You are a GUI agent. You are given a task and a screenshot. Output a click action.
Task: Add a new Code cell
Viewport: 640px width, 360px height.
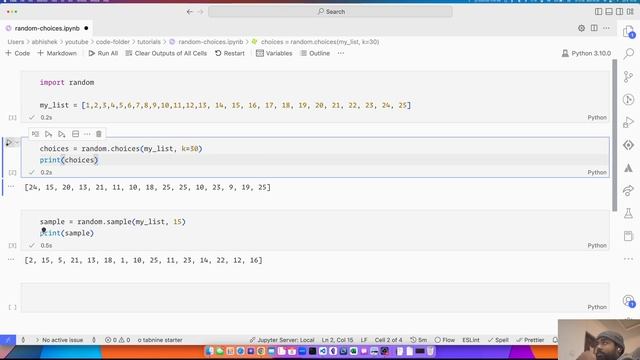point(18,53)
